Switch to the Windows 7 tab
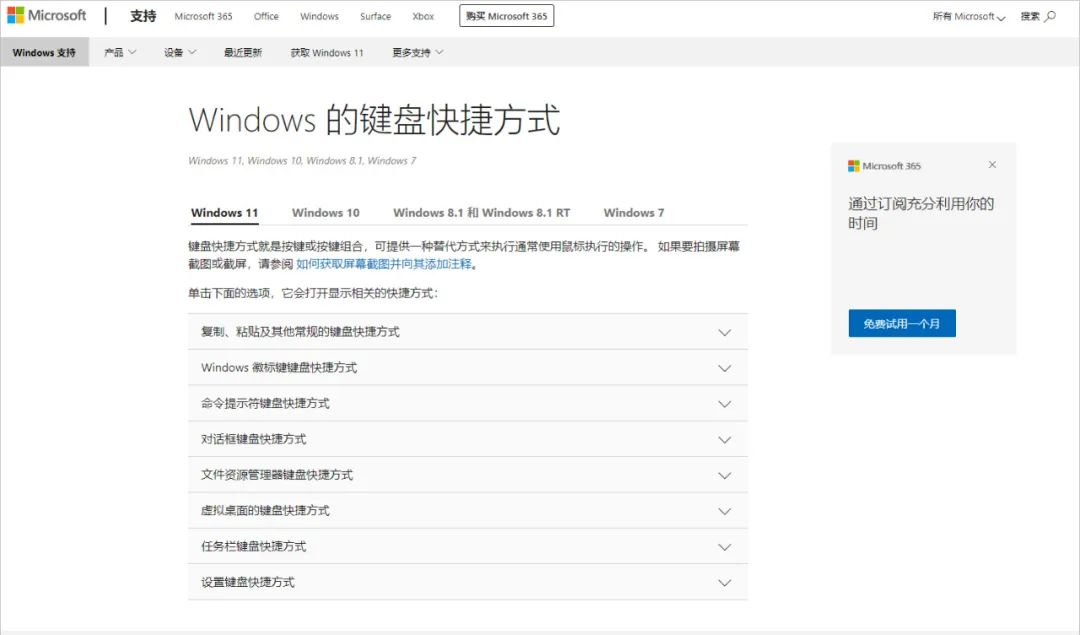Screen dimensions: 1080x635 [x=634, y=213]
